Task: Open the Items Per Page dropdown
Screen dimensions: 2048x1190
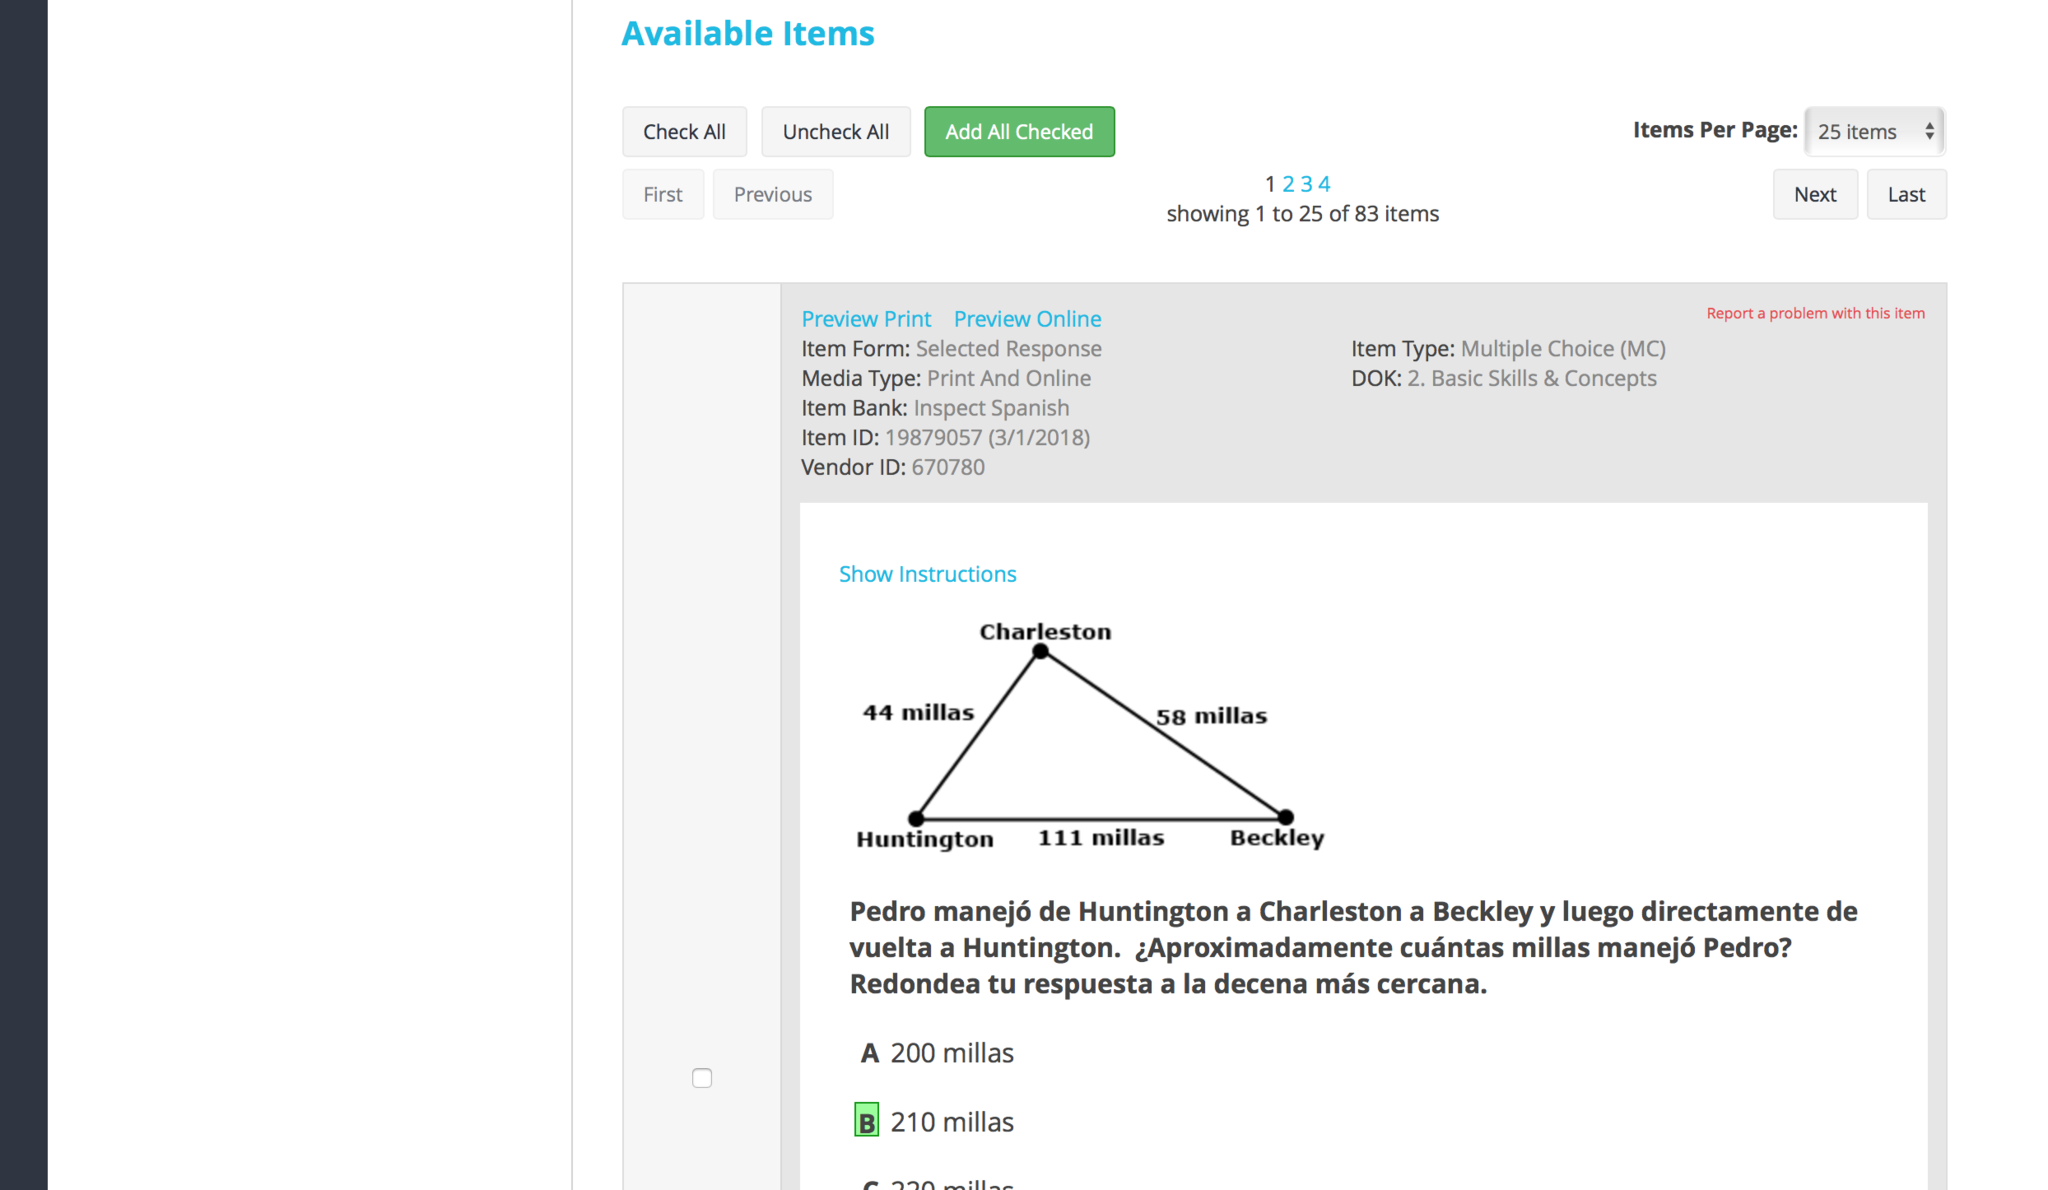Action: (1874, 132)
